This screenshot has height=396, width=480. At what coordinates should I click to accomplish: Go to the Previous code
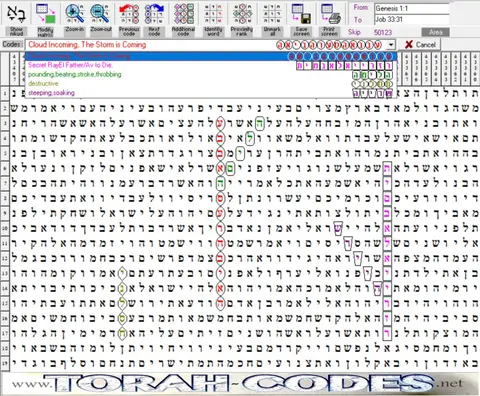click(129, 15)
